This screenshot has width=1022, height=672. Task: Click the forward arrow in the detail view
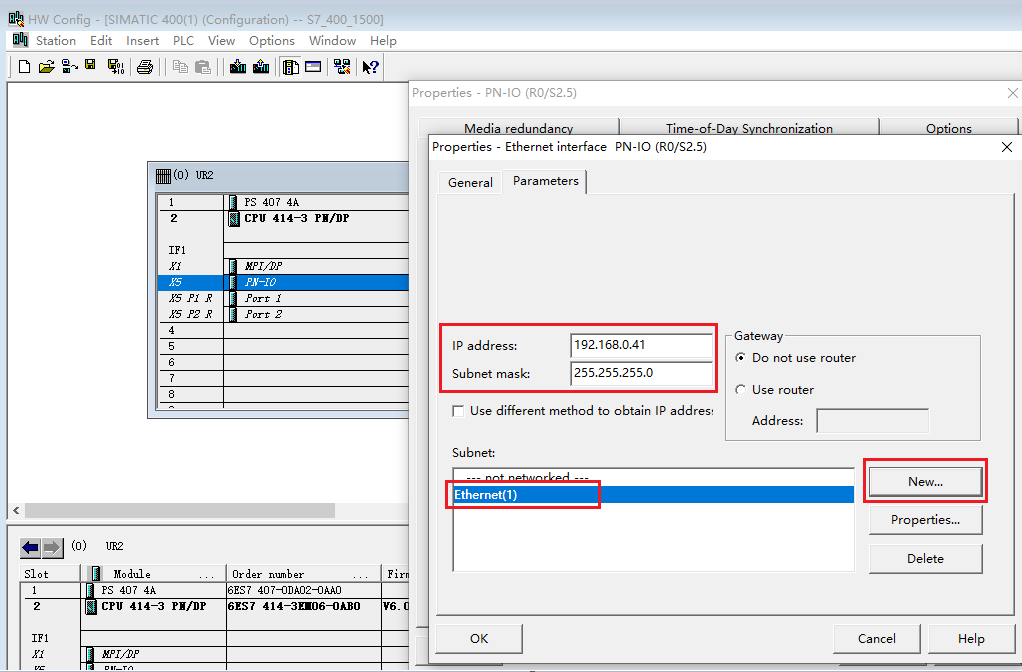click(x=52, y=548)
